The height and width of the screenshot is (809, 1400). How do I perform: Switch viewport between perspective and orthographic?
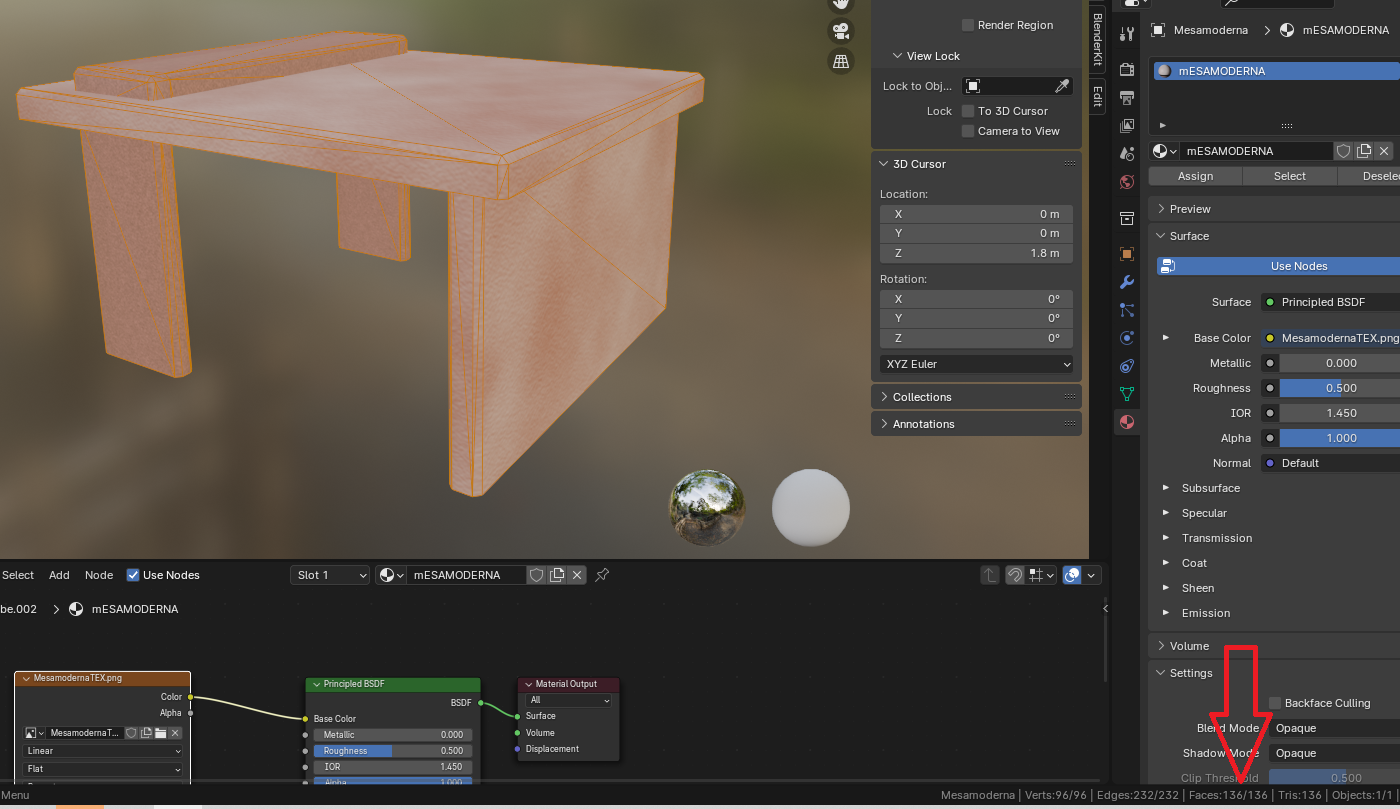[x=841, y=62]
